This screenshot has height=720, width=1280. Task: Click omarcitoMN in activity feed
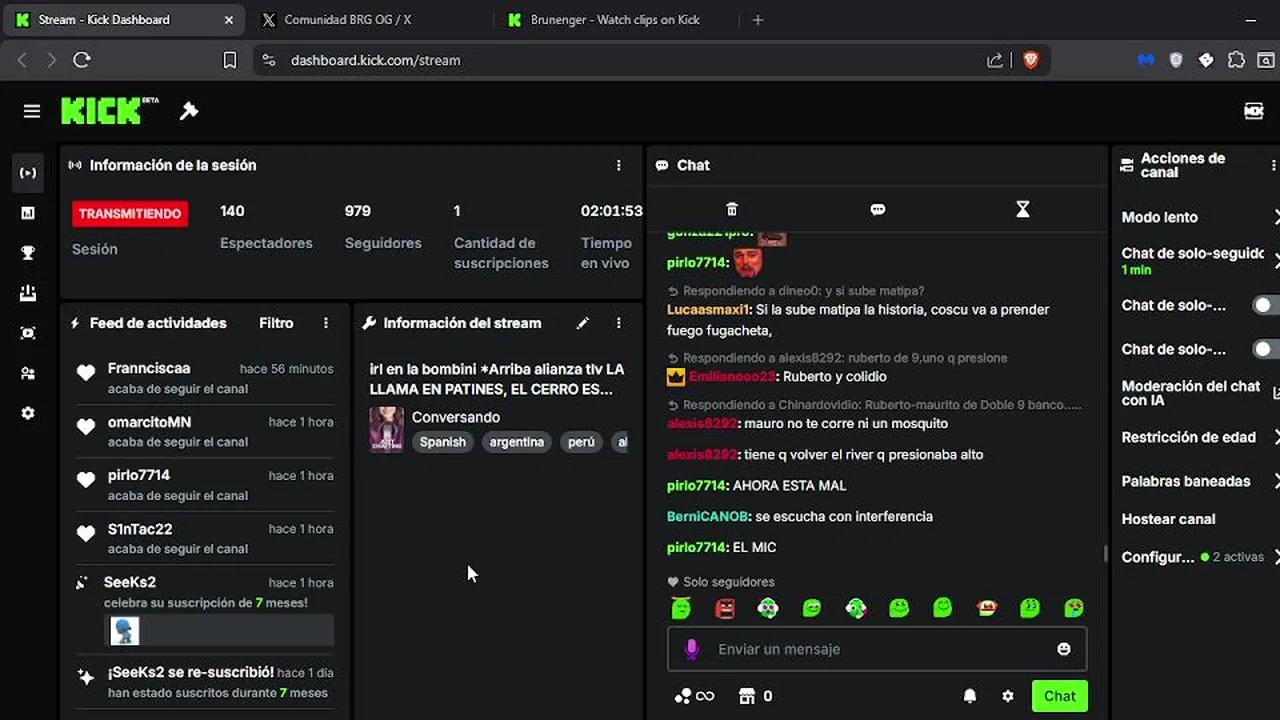coord(149,422)
